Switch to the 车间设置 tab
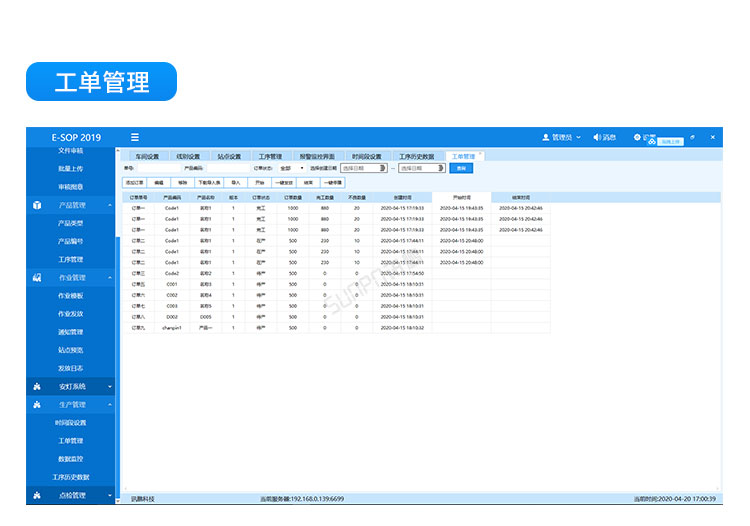Viewport: 750px width, 526px height. click(x=147, y=157)
